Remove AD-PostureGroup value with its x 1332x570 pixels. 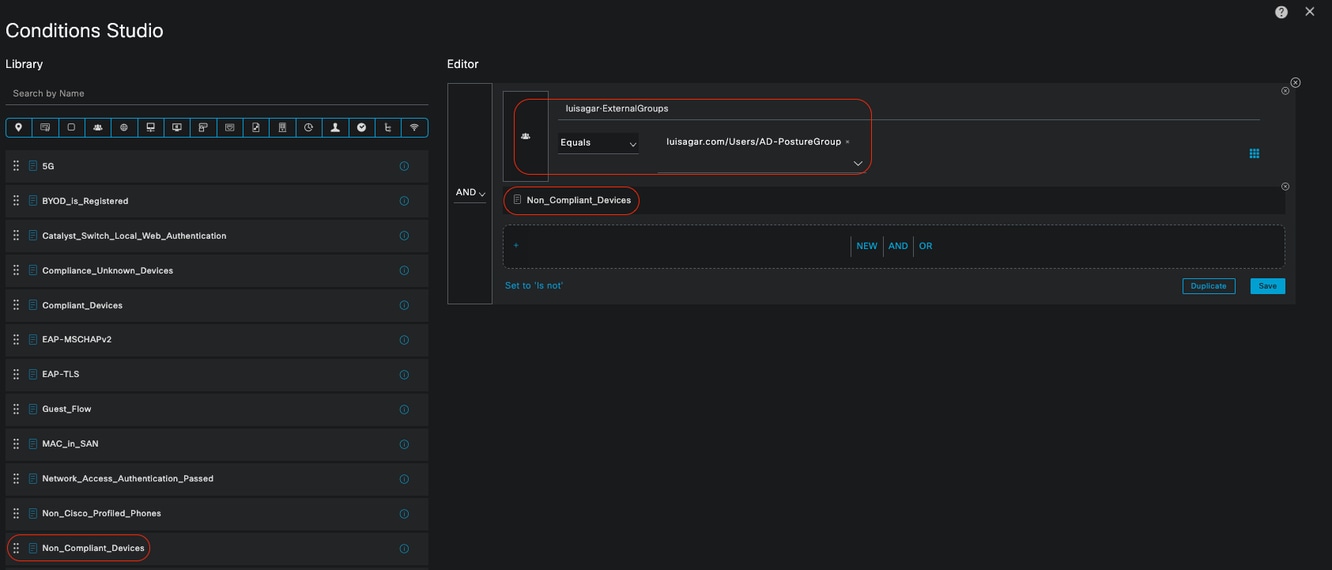848,142
